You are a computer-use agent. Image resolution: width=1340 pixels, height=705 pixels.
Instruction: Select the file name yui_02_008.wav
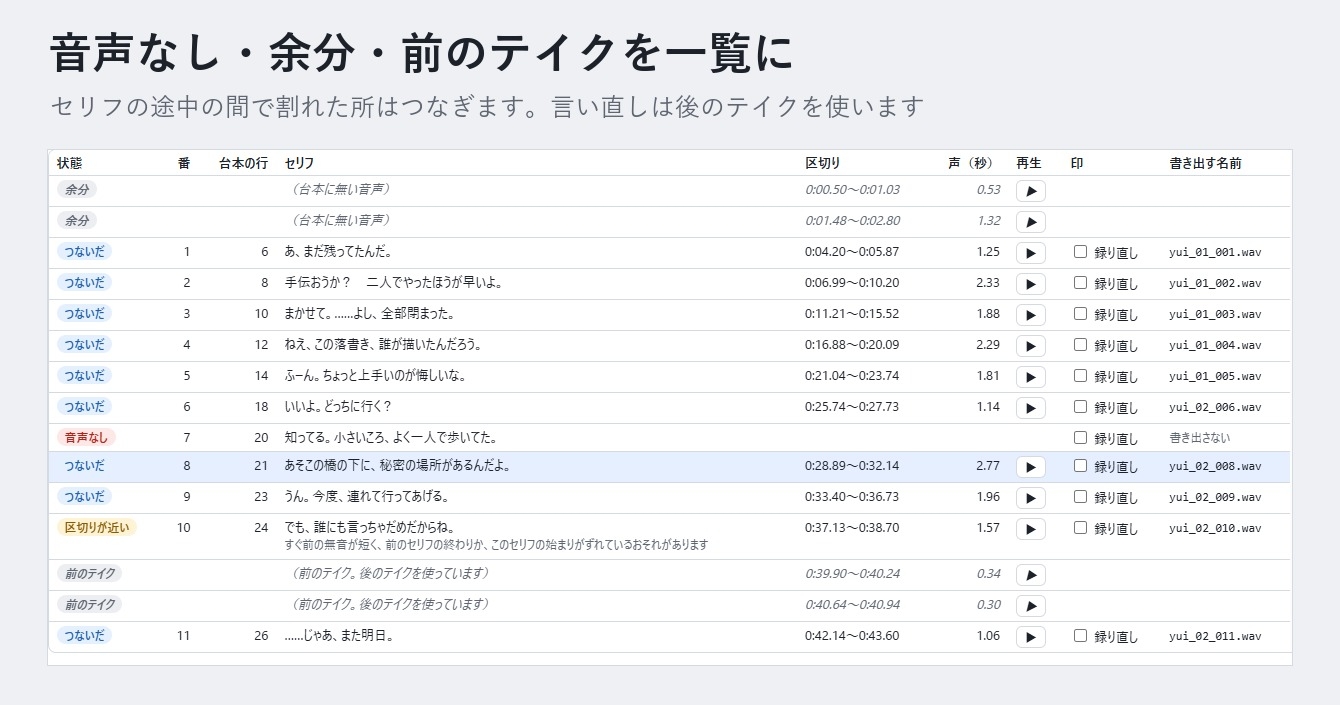coord(1215,467)
